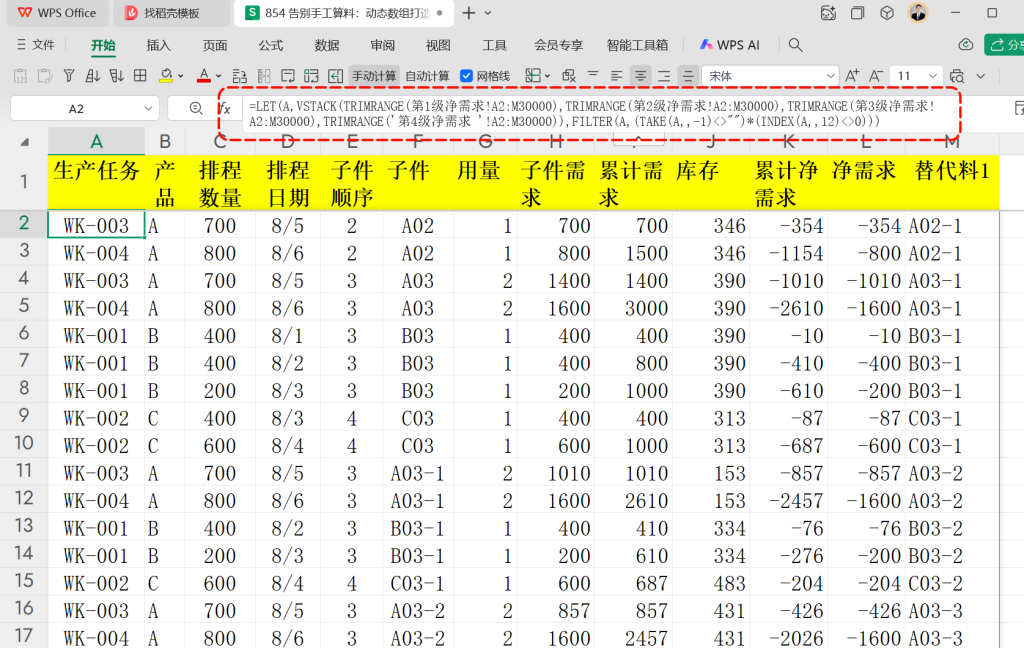Viewport: 1024px width, 648px height.
Task: Click the green freeze panes grid icon
Action: click(x=533, y=76)
